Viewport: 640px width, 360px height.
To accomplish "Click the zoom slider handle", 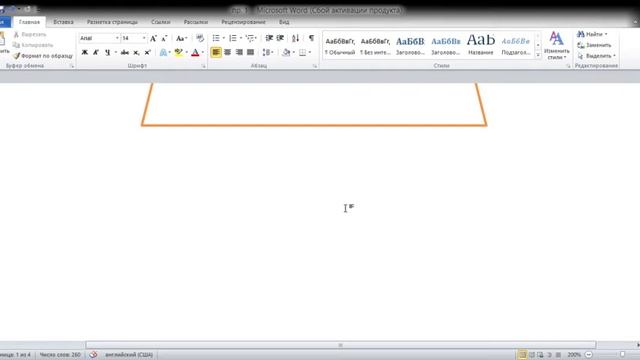I will (x=622, y=355).
